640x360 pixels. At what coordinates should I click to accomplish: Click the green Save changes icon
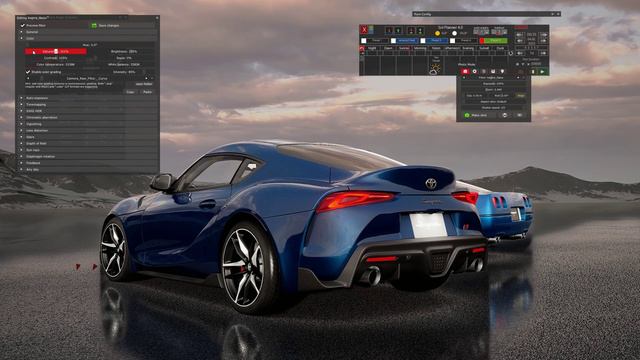(x=94, y=25)
